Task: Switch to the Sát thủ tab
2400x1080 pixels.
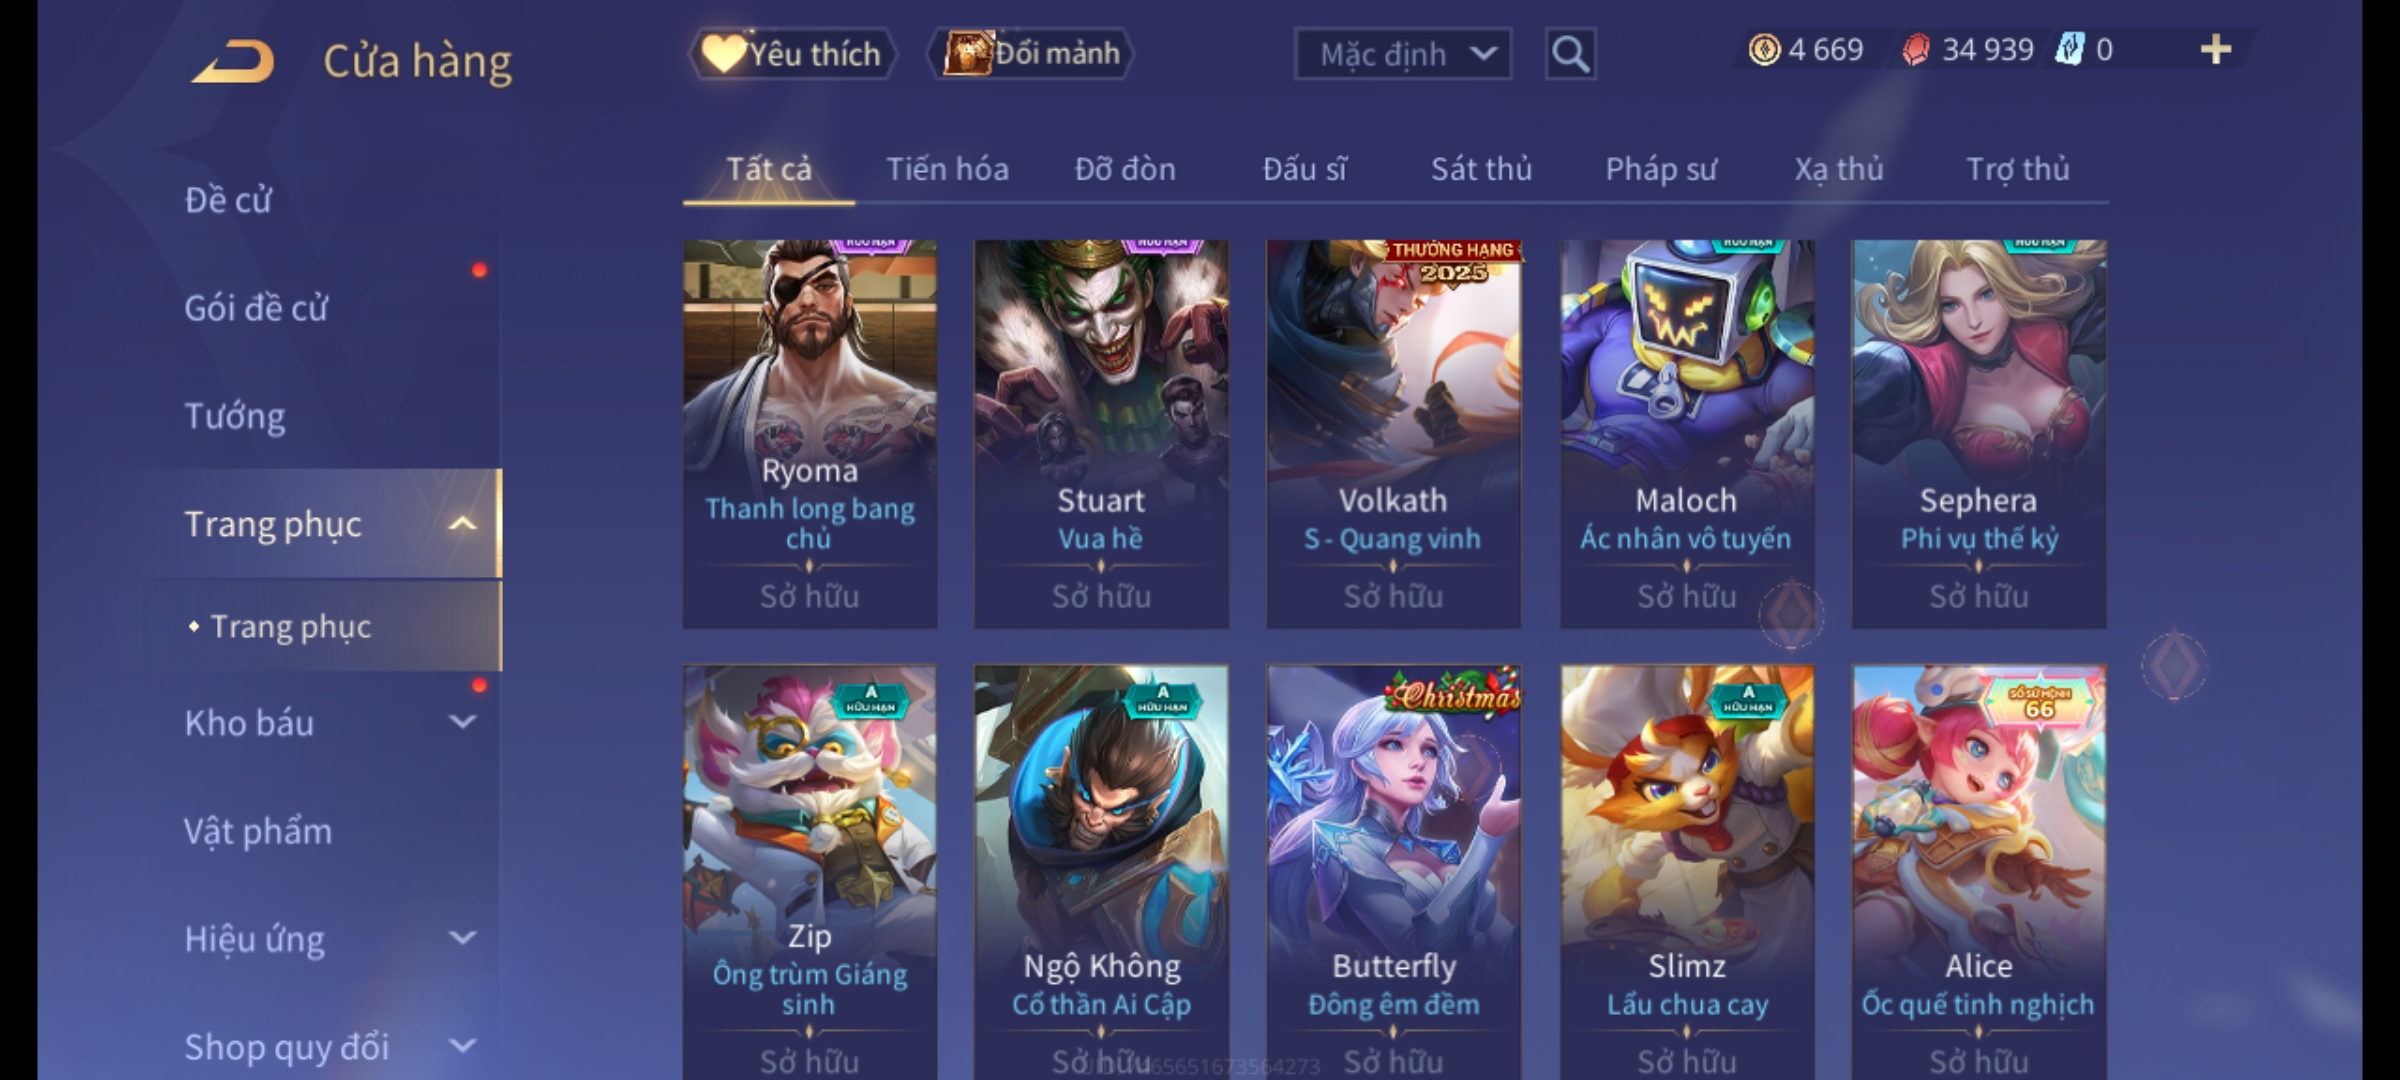Action: click(1481, 169)
